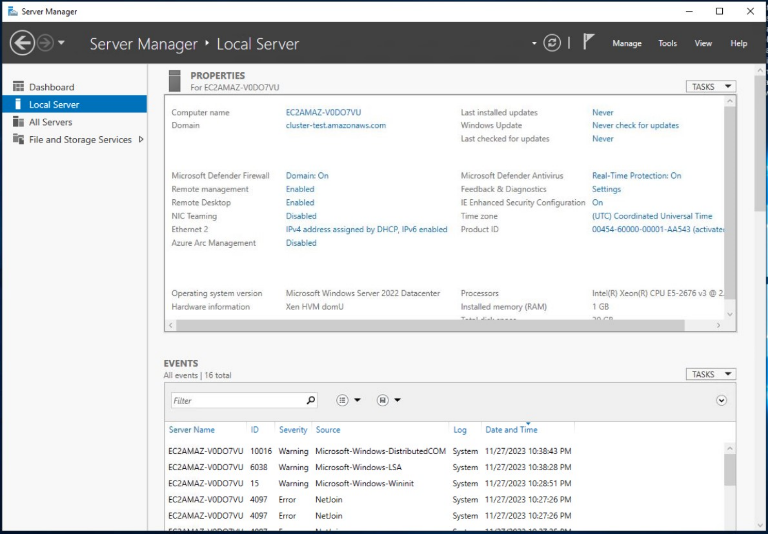Click the back navigation arrow

point(22,43)
